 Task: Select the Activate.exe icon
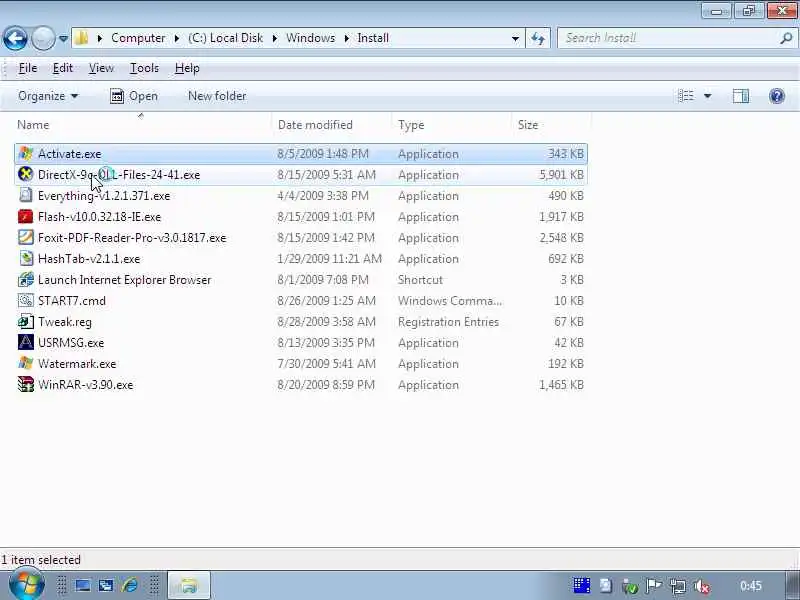tap(26, 154)
